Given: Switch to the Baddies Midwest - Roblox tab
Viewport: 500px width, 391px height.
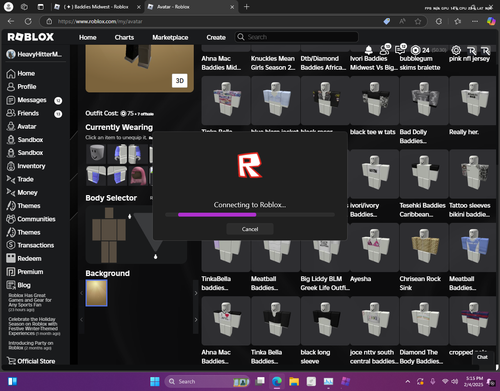Looking at the screenshot, I should click(96, 7).
